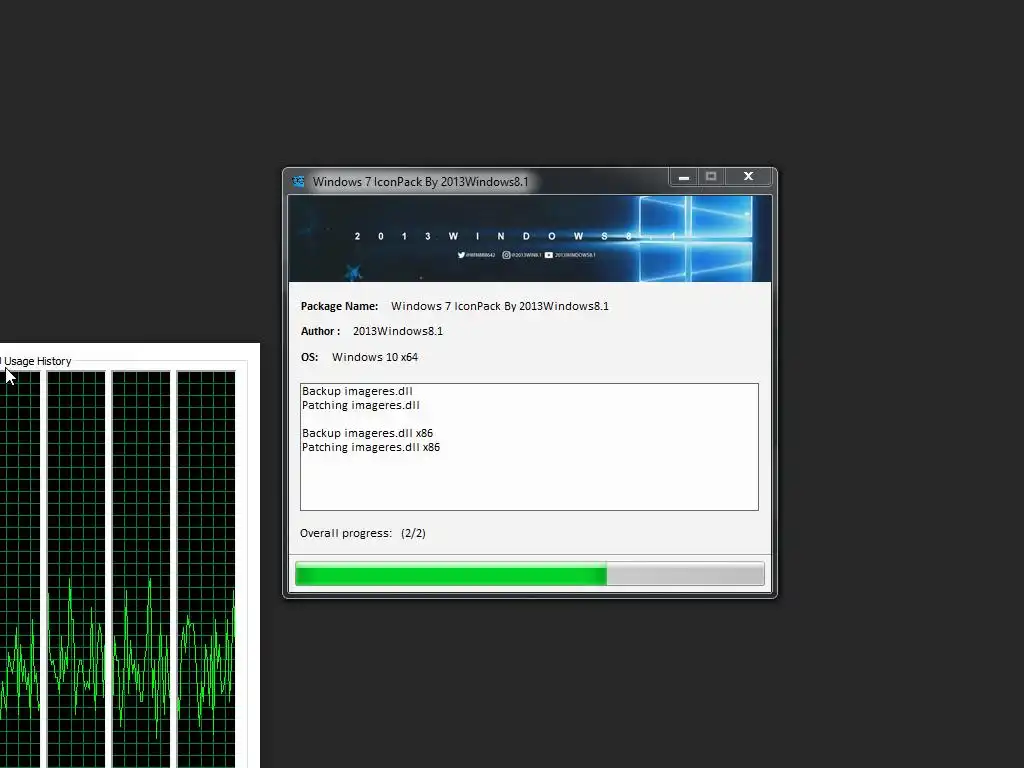Close the Windows 7 IconPack window
1024x768 pixels.
(x=748, y=177)
